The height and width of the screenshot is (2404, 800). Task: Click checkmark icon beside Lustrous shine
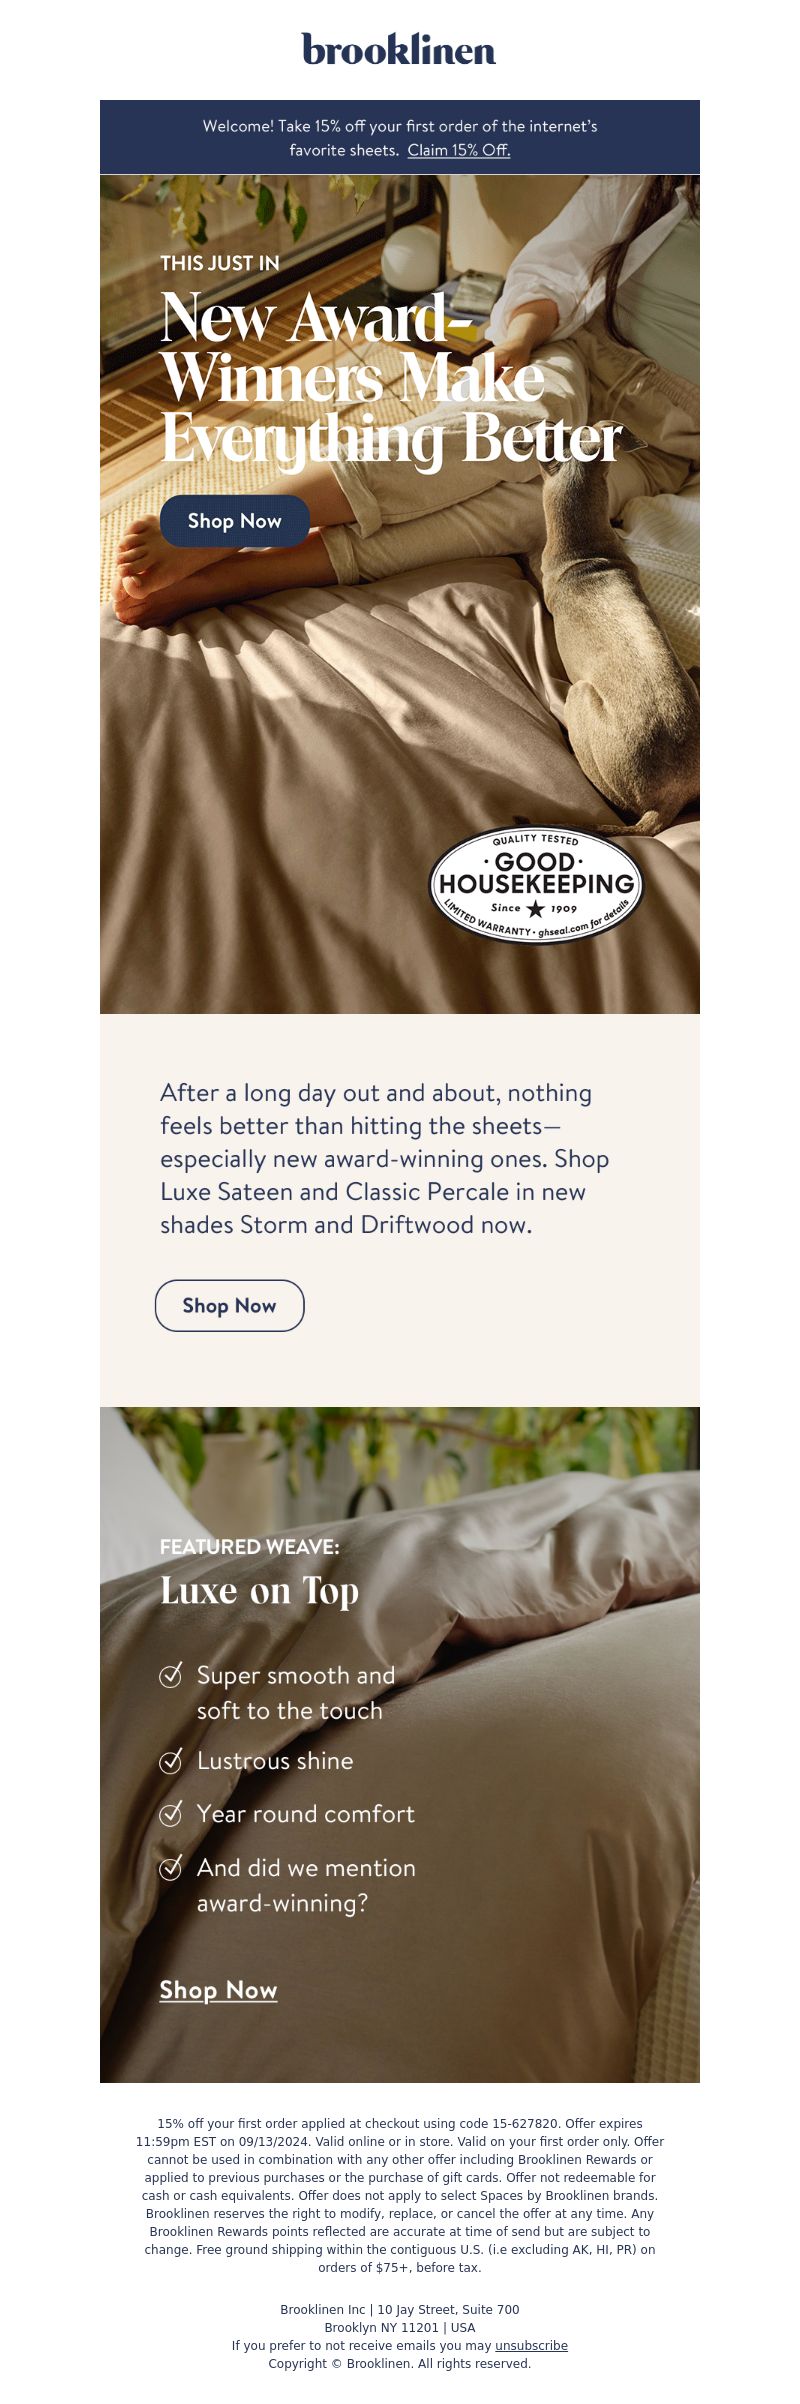pos(171,1760)
